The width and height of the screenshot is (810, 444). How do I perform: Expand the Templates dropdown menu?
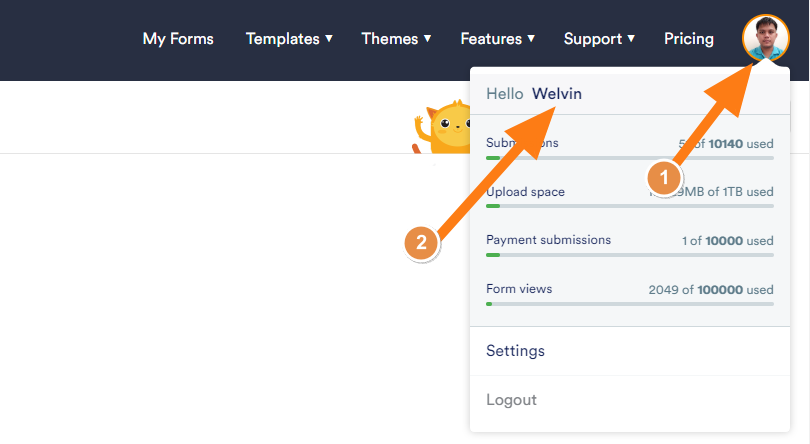pos(289,39)
